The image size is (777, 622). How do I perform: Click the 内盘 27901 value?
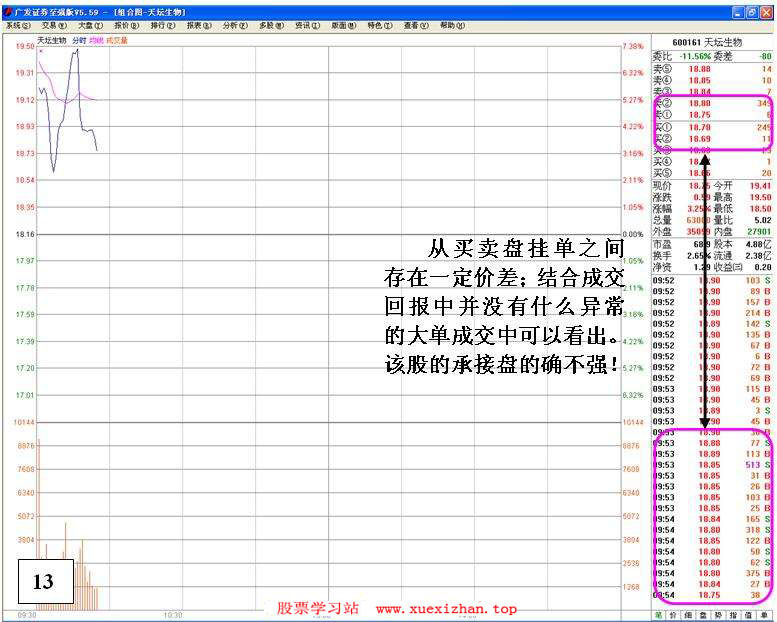tap(759, 231)
